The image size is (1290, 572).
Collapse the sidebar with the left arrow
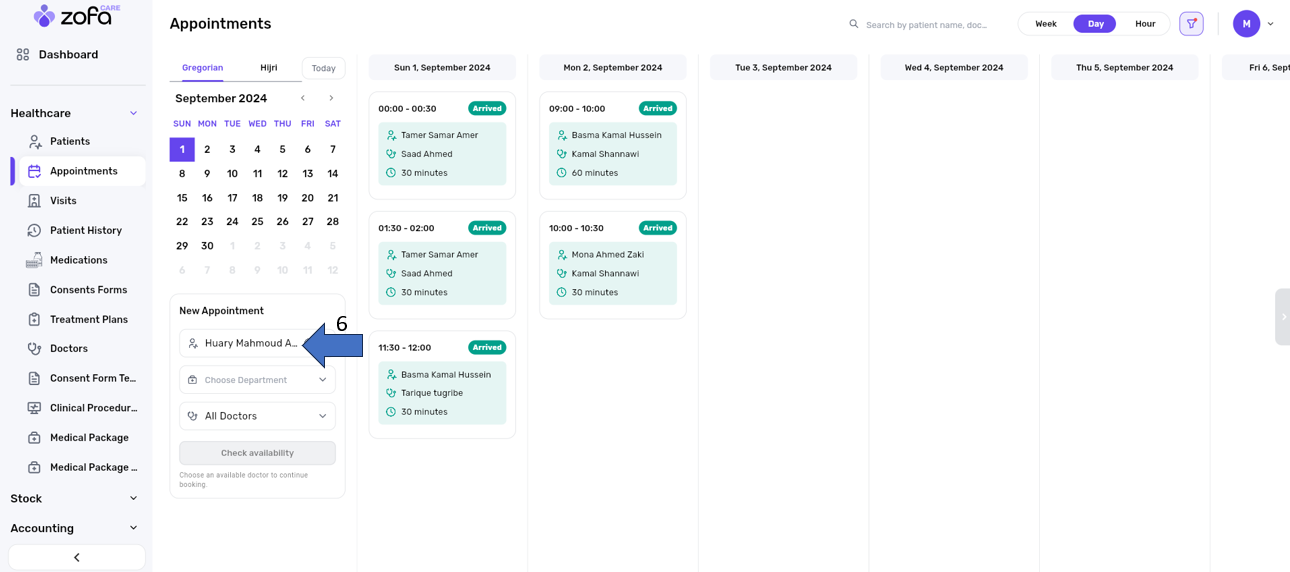[x=77, y=557]
